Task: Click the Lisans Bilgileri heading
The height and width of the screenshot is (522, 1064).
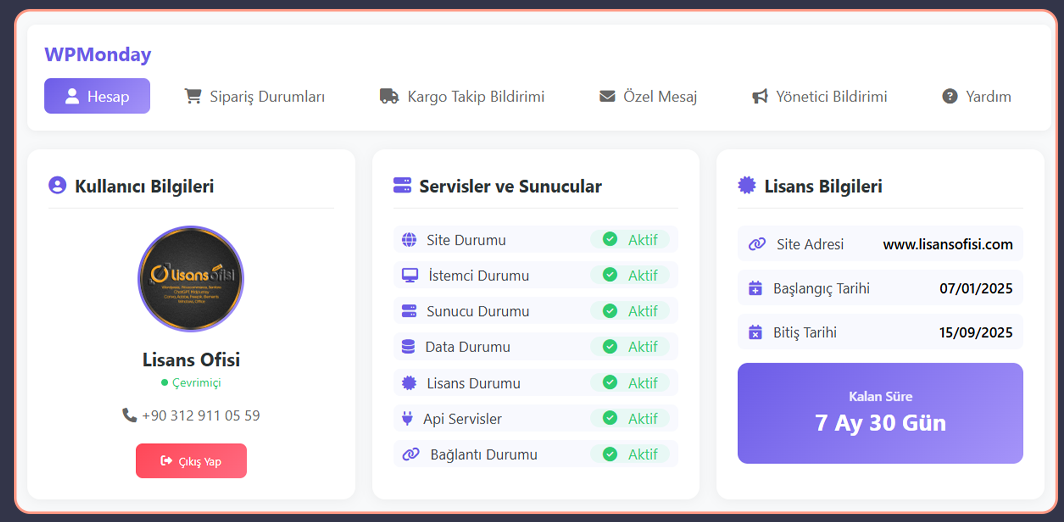Action: pyautogui.click(x=823, y=186)
